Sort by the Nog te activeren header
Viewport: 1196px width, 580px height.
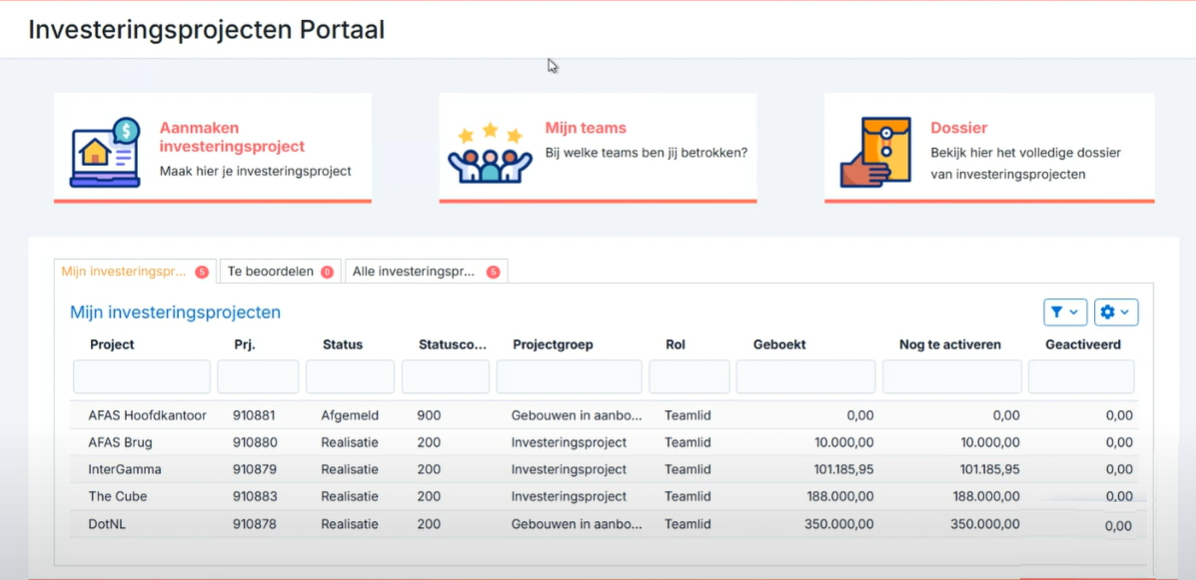[x=950, y=345]
